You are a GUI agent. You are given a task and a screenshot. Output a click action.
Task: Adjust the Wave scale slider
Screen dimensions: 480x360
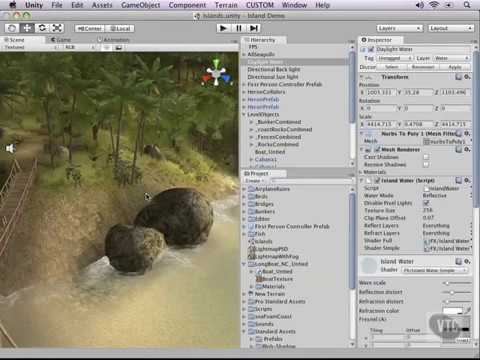point(457,283)
